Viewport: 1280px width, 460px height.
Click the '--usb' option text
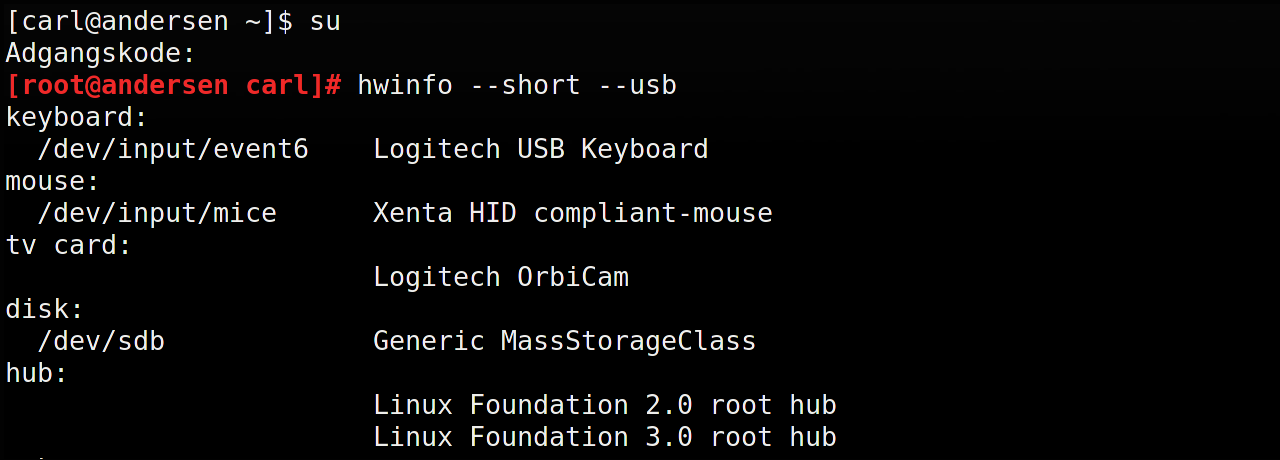[637, 85]
